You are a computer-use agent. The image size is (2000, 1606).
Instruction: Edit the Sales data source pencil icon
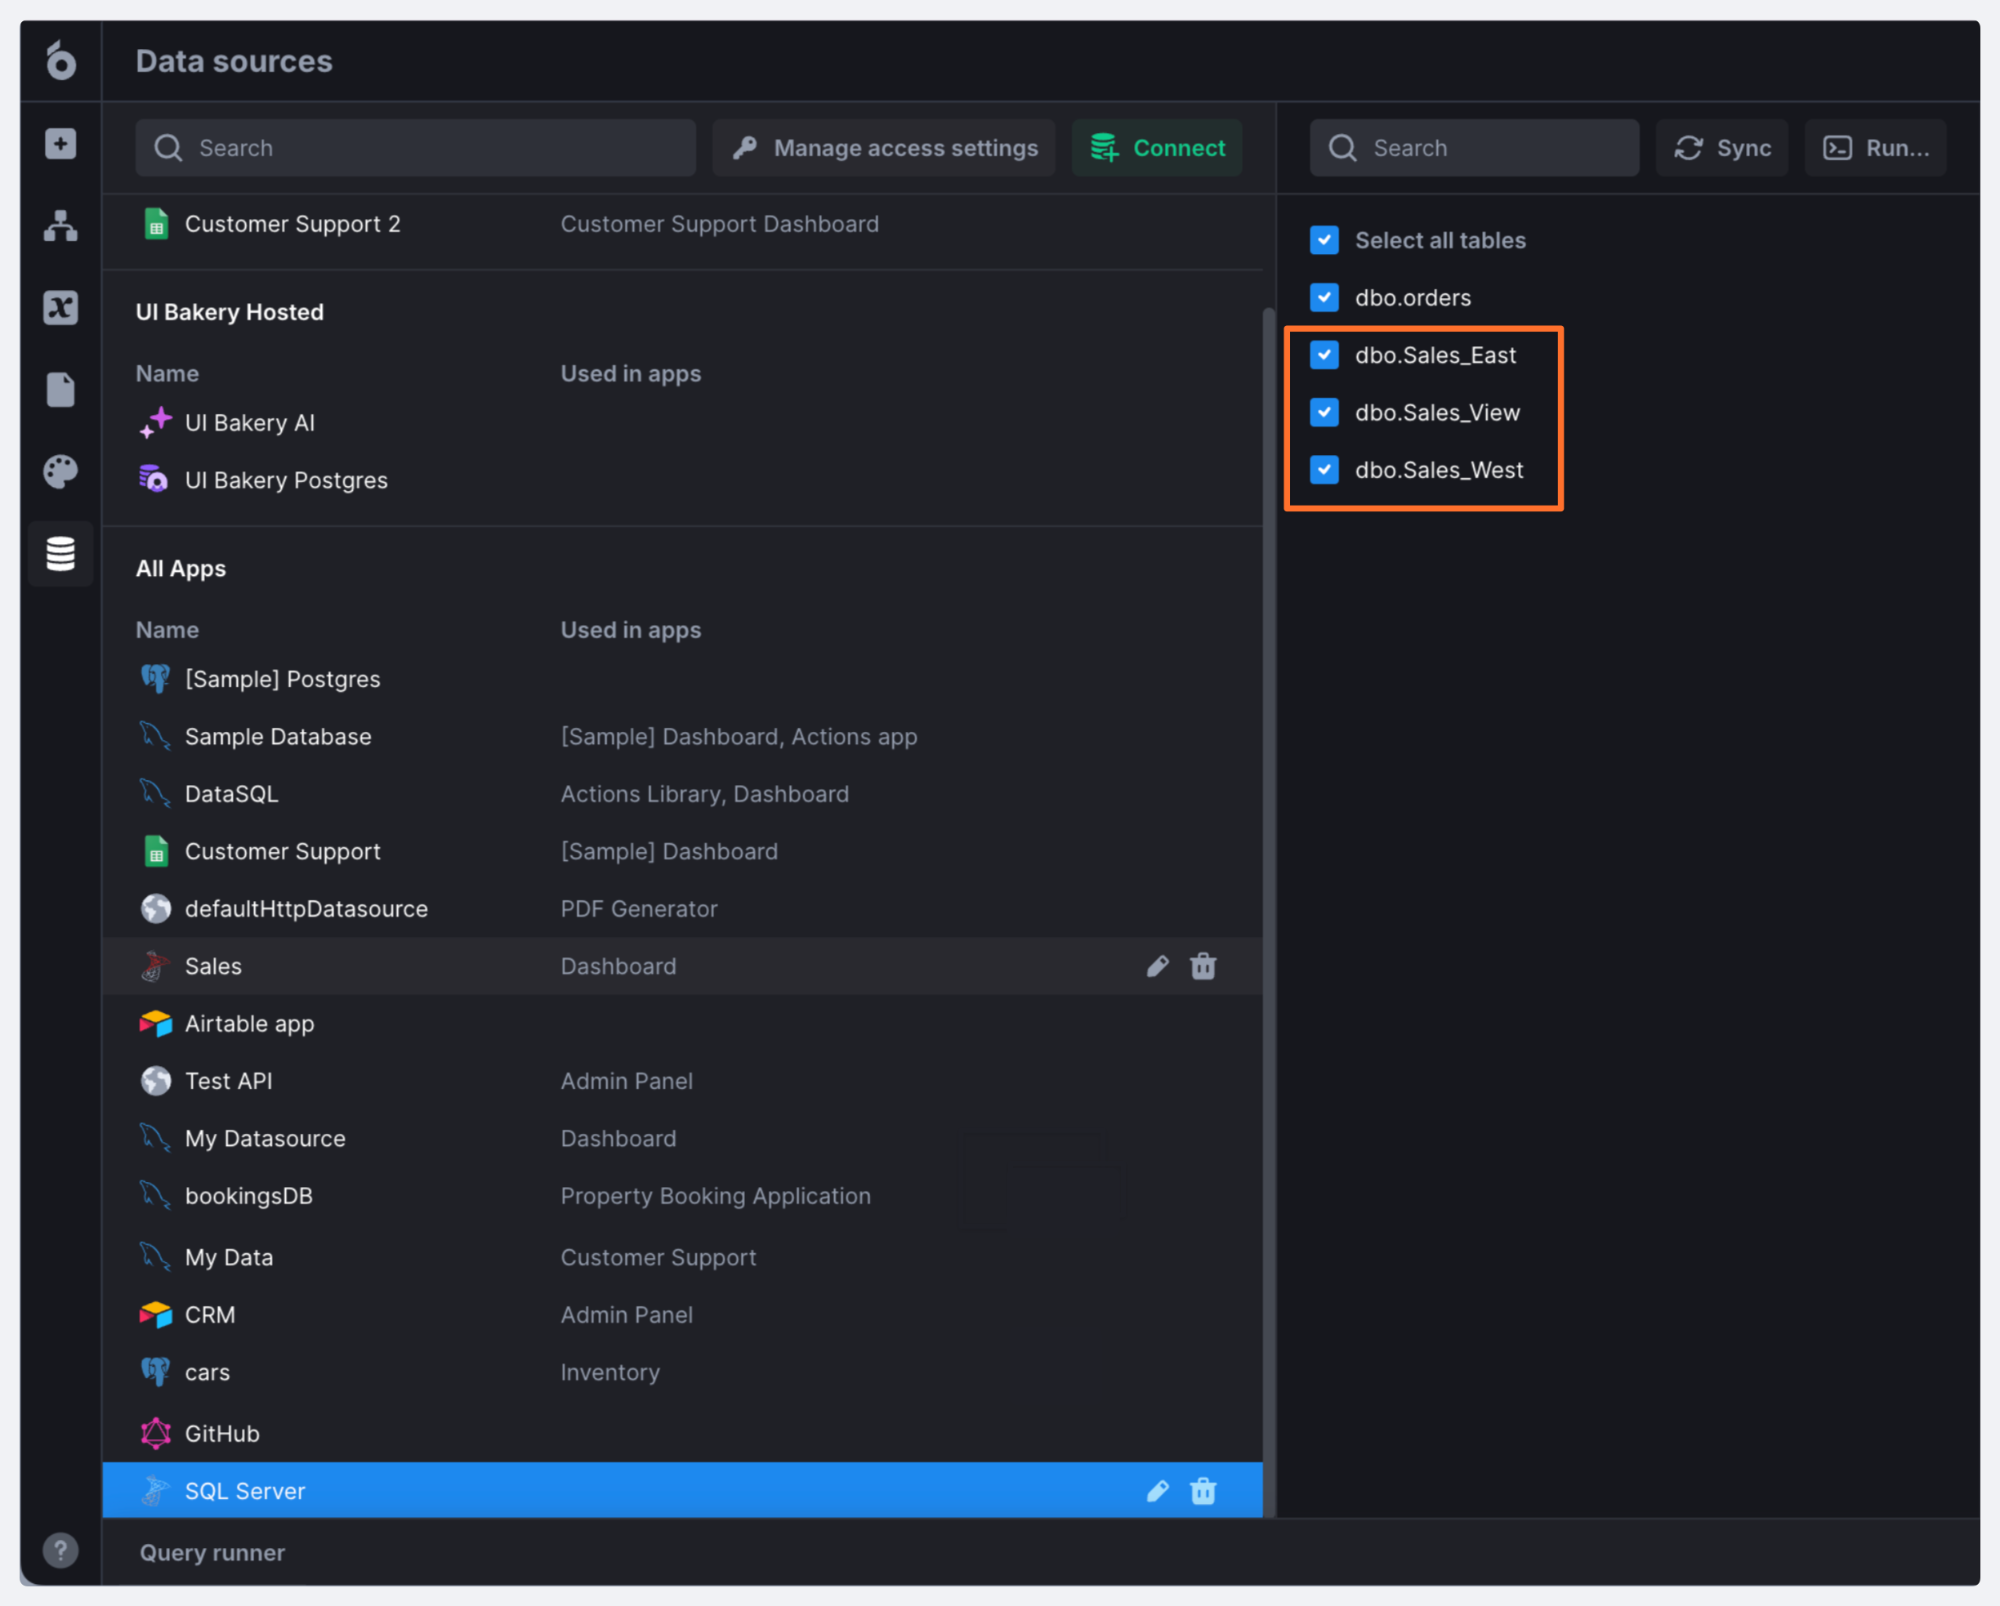point(1158,966)
